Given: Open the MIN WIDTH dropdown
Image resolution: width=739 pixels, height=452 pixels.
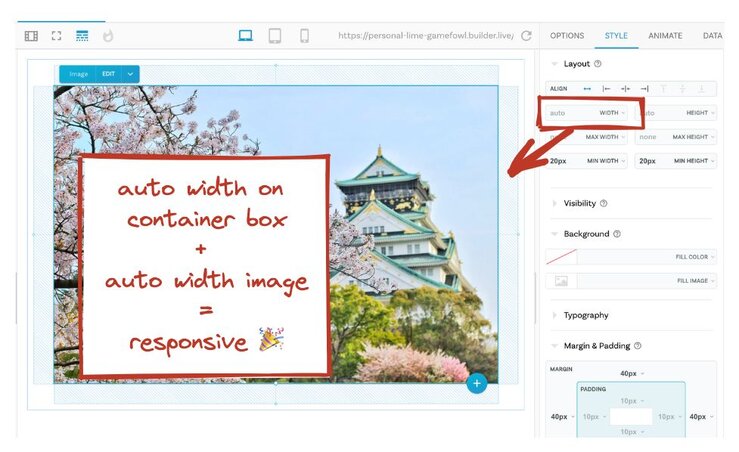Looking at the screenshot, I should click(x=606, y=161).
